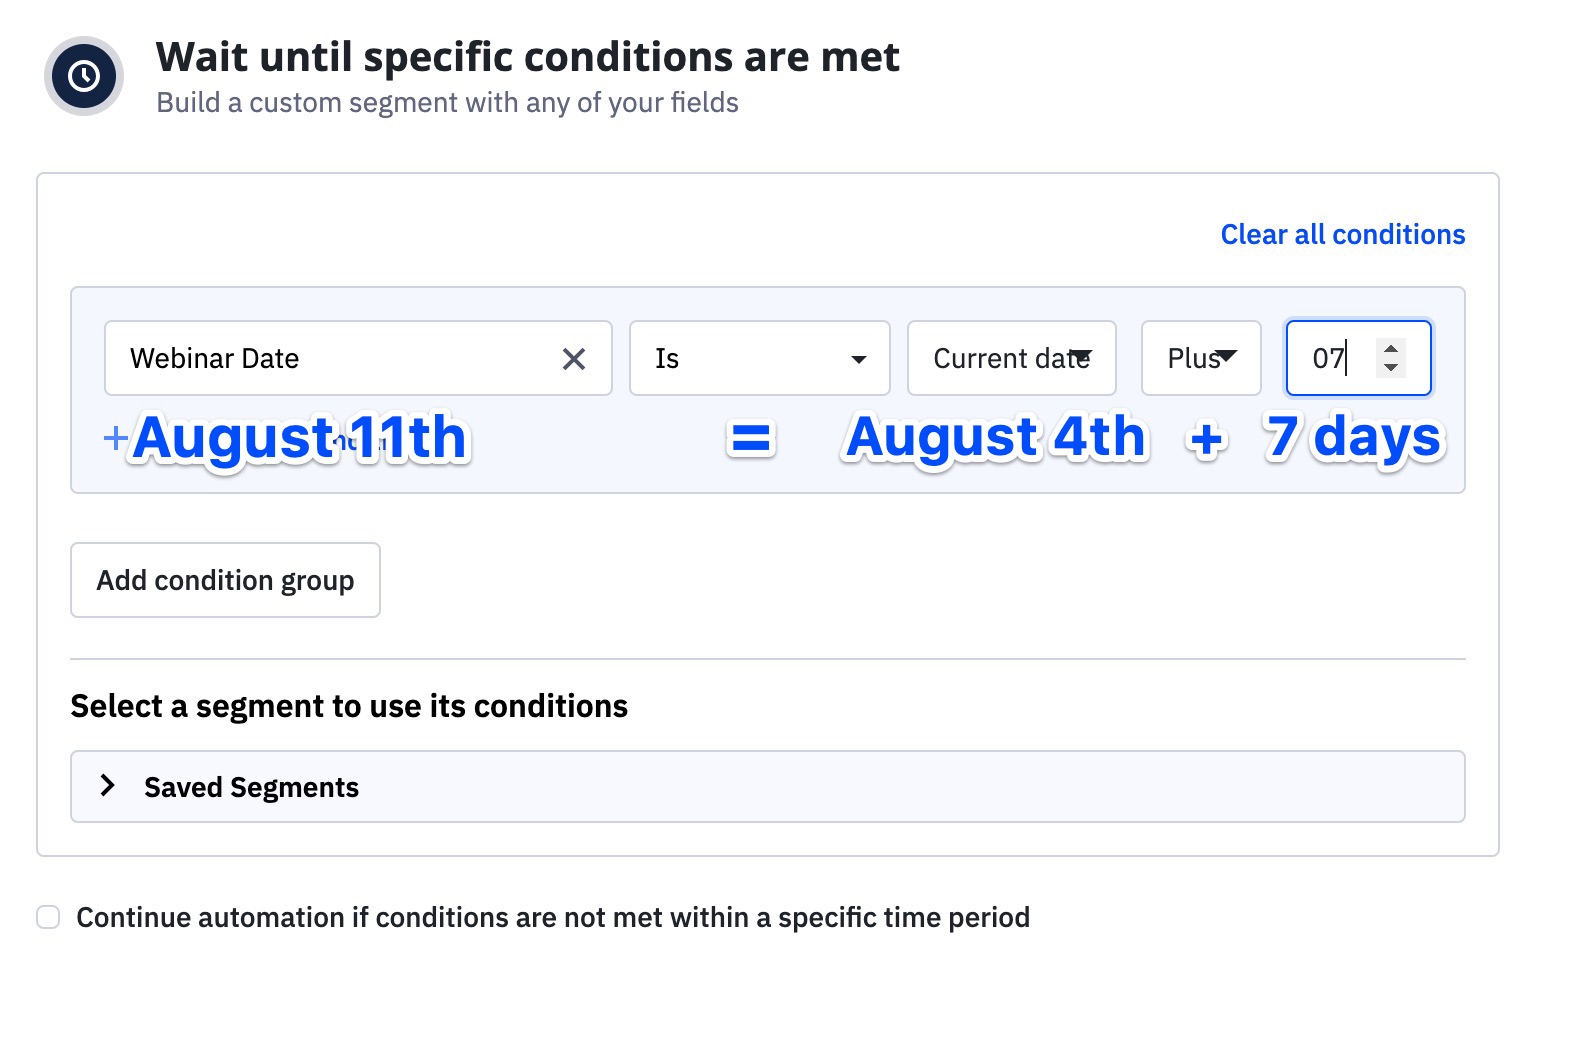Viewport: 1582px width, 1052px height.
Task: Open the Is operator dropdown
Action: coord(758,358)
